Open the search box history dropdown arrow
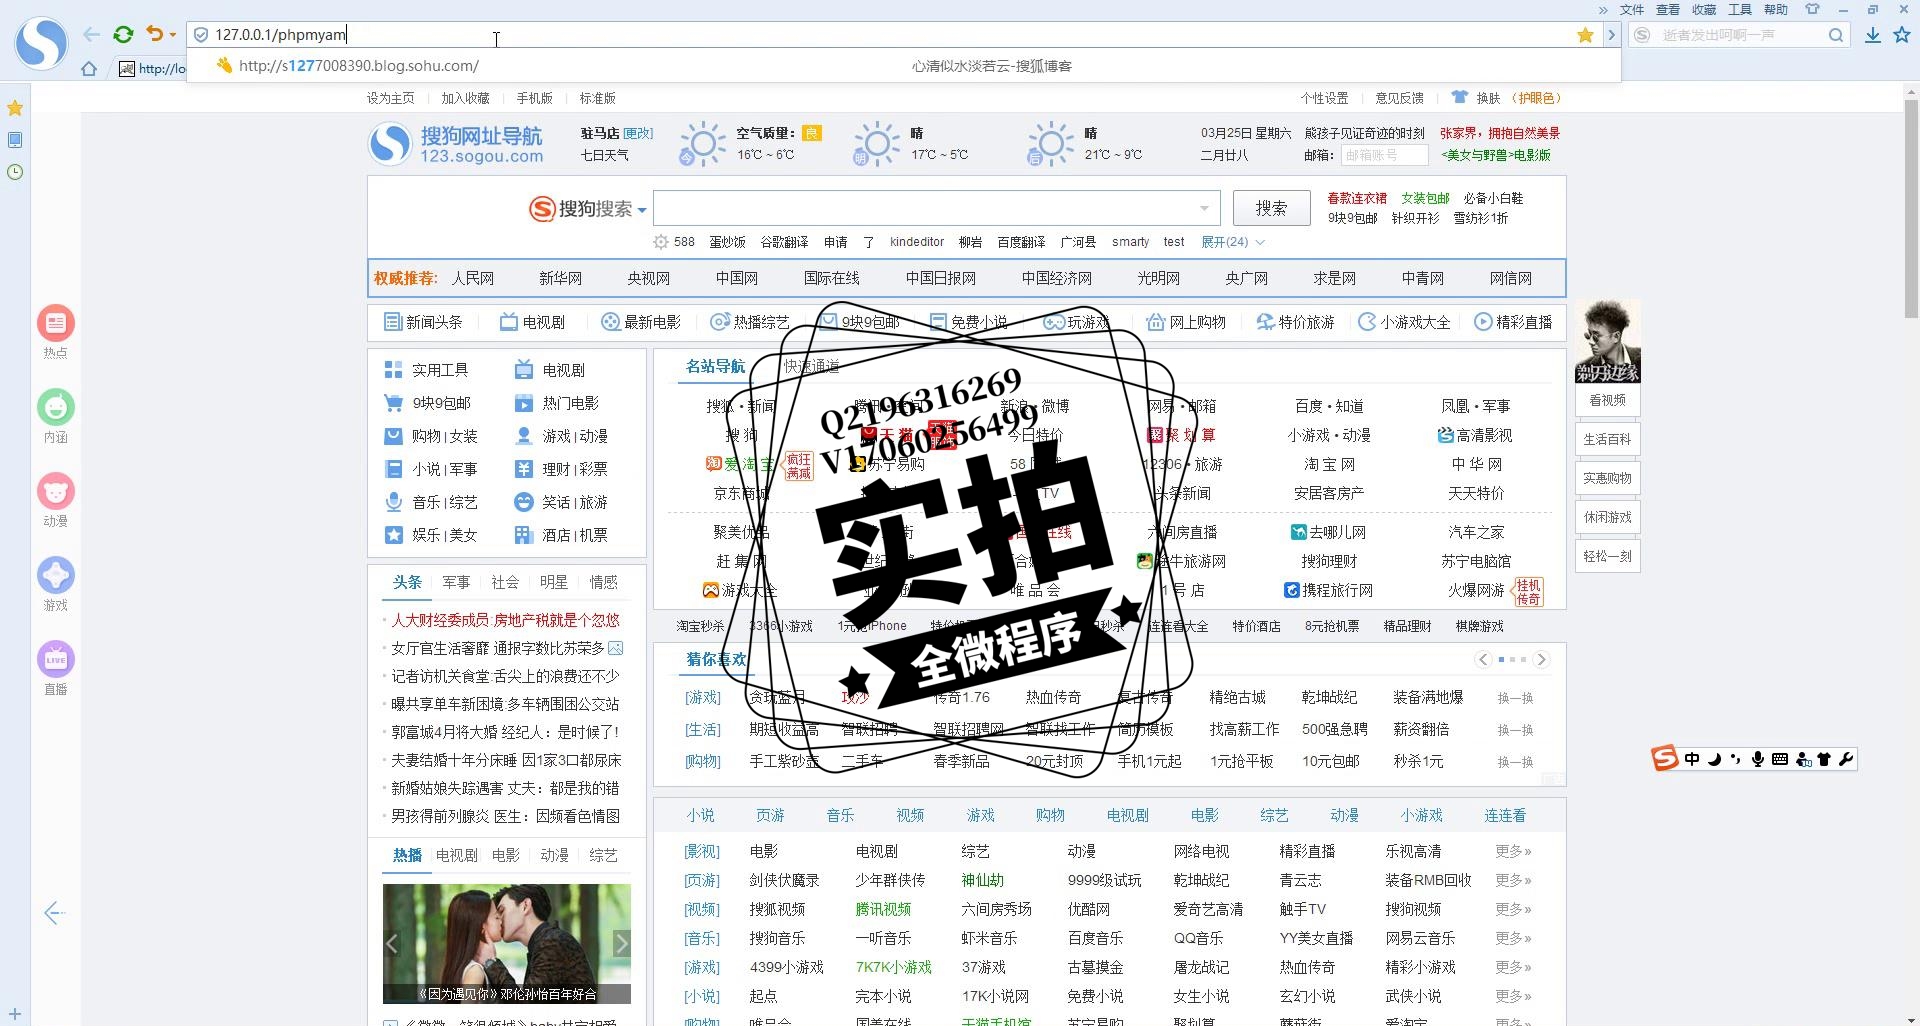The image size is (1920, 1026). pyautogui.click(x=1205, y=208)
